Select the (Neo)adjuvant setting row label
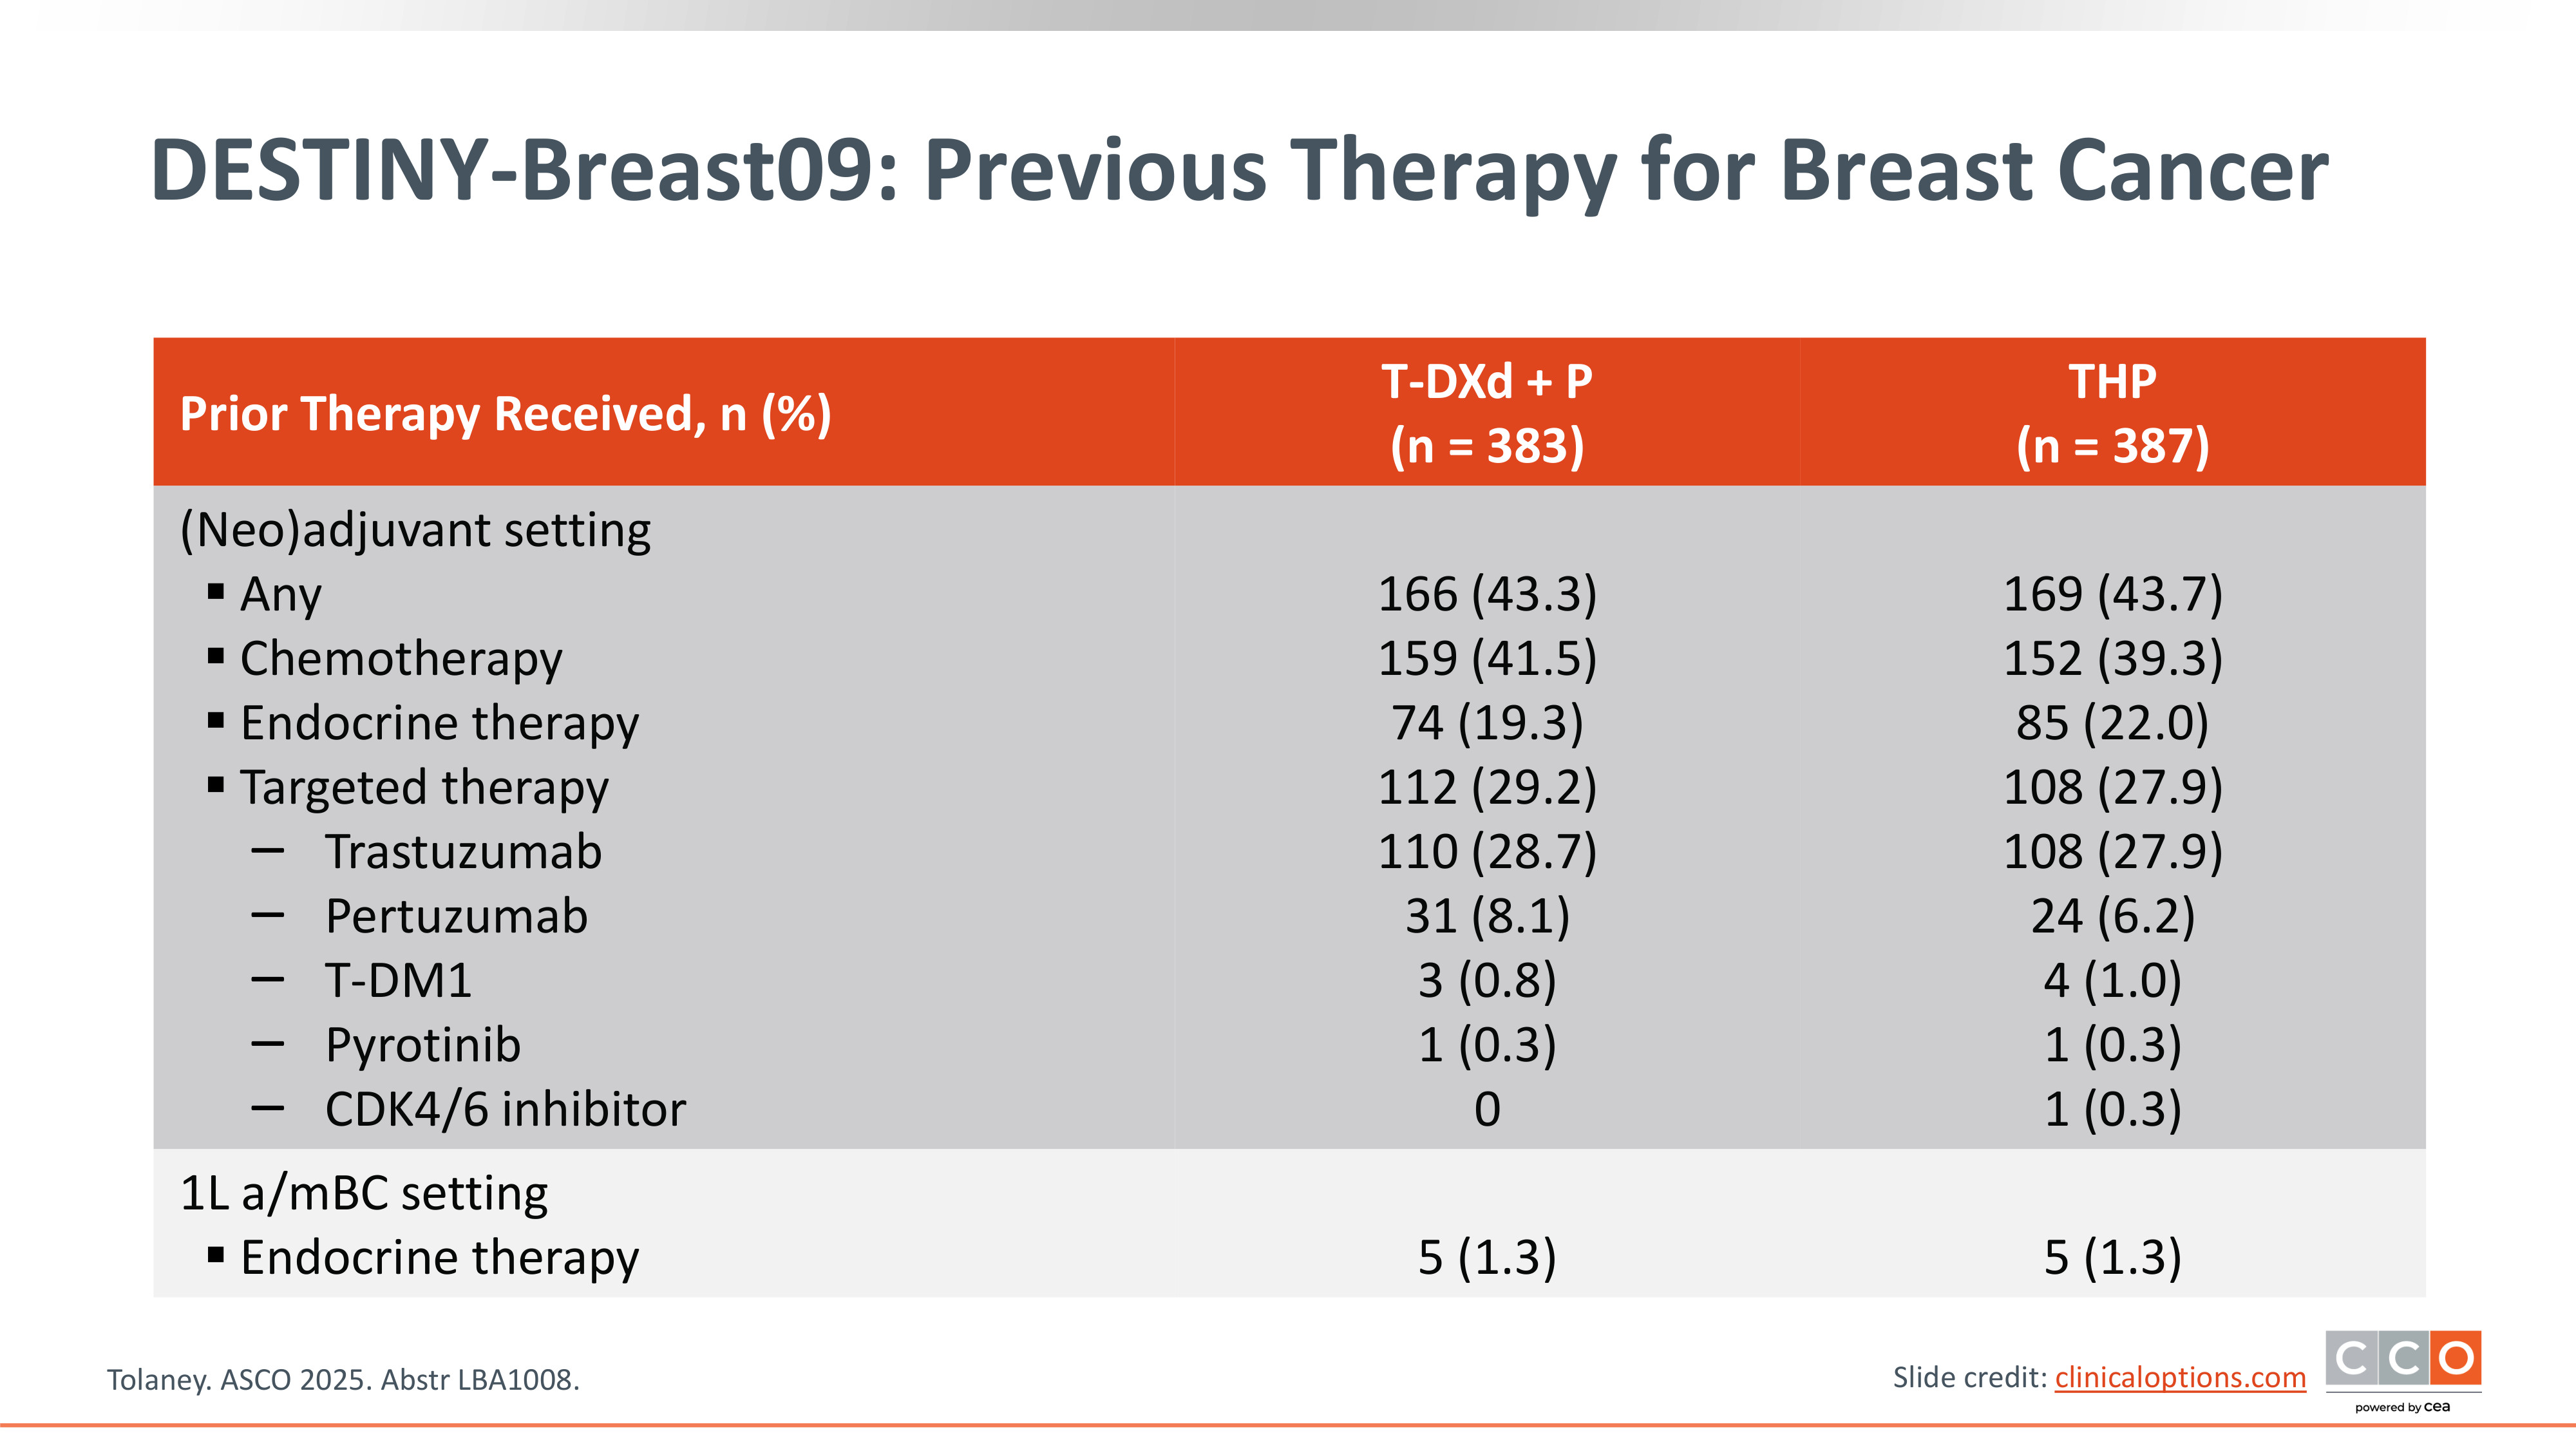This screenshot has height=1449, width=2576. click(x=415, y=530)
